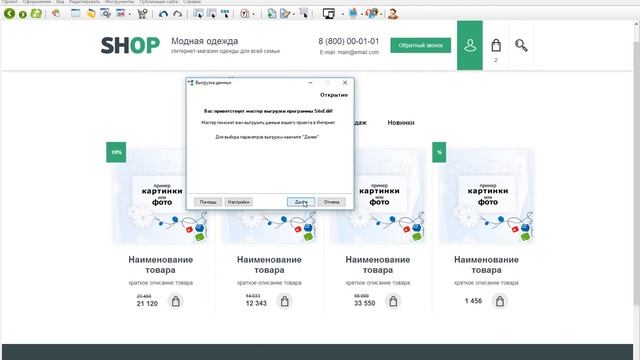Click the magnifier search icon in page header
This screenshot has height=360, width=640.
pyautogui.click(x=521, y=45)
